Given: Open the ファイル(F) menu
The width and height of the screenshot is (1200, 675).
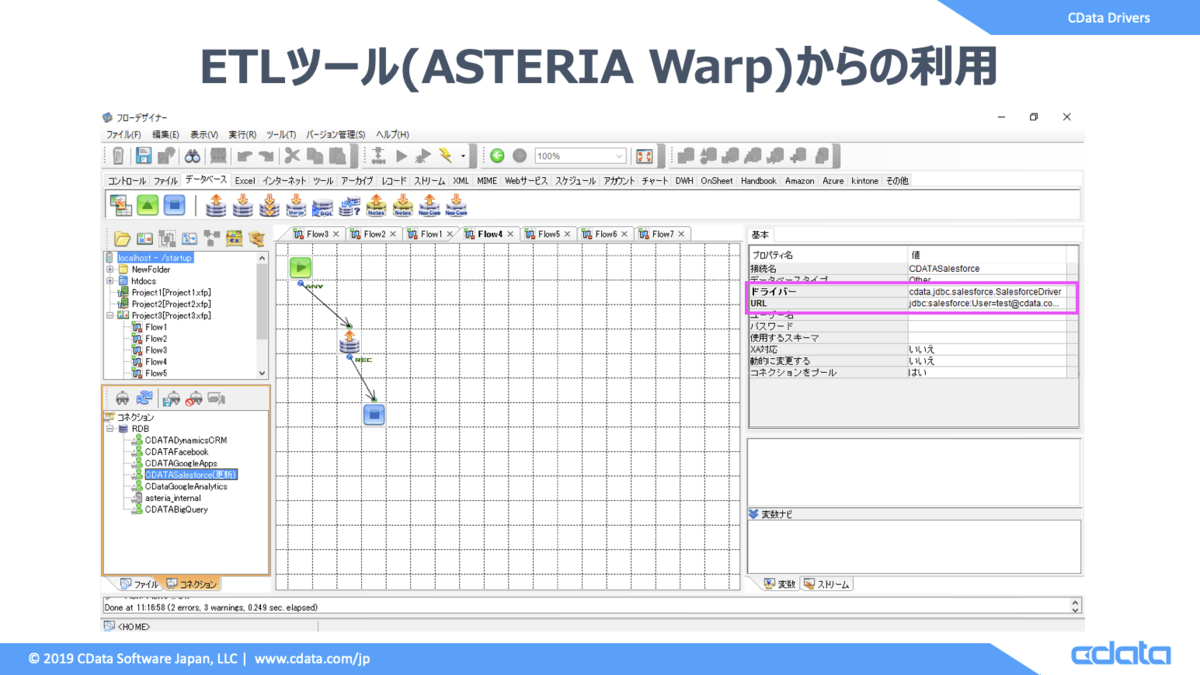Looking at the screenshot, I should (x=123, y=134).
